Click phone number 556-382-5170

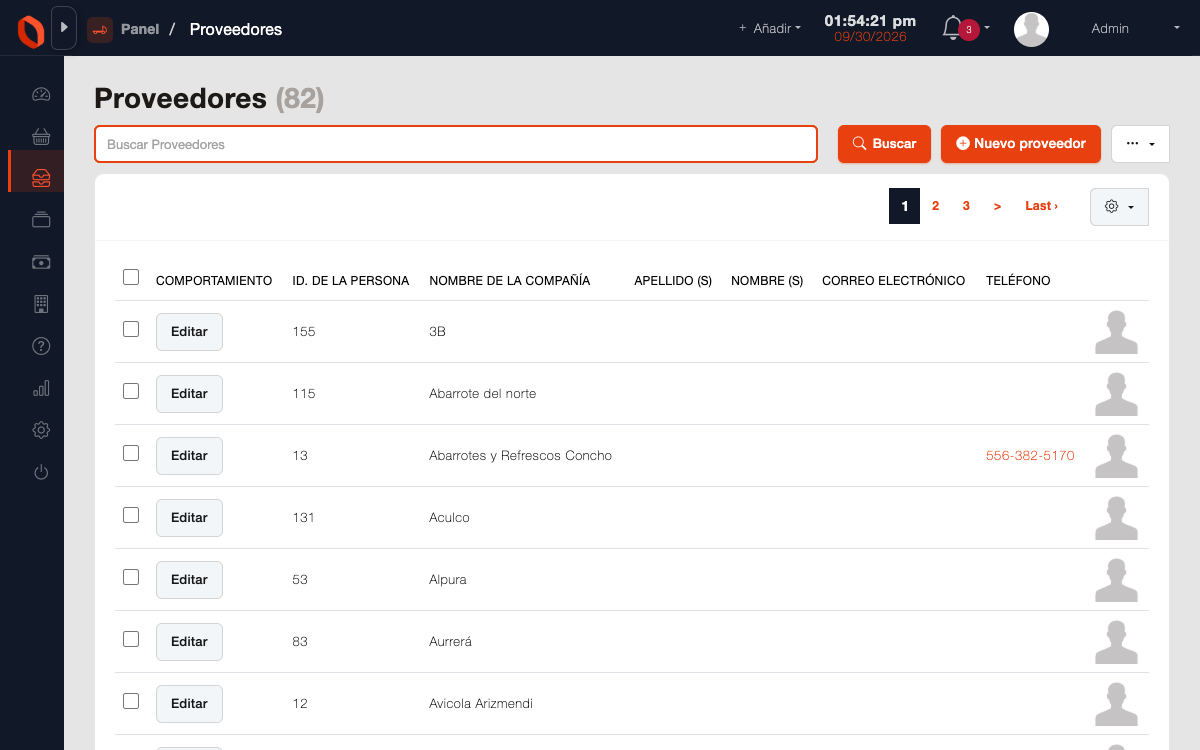(x=1030, y=456)
